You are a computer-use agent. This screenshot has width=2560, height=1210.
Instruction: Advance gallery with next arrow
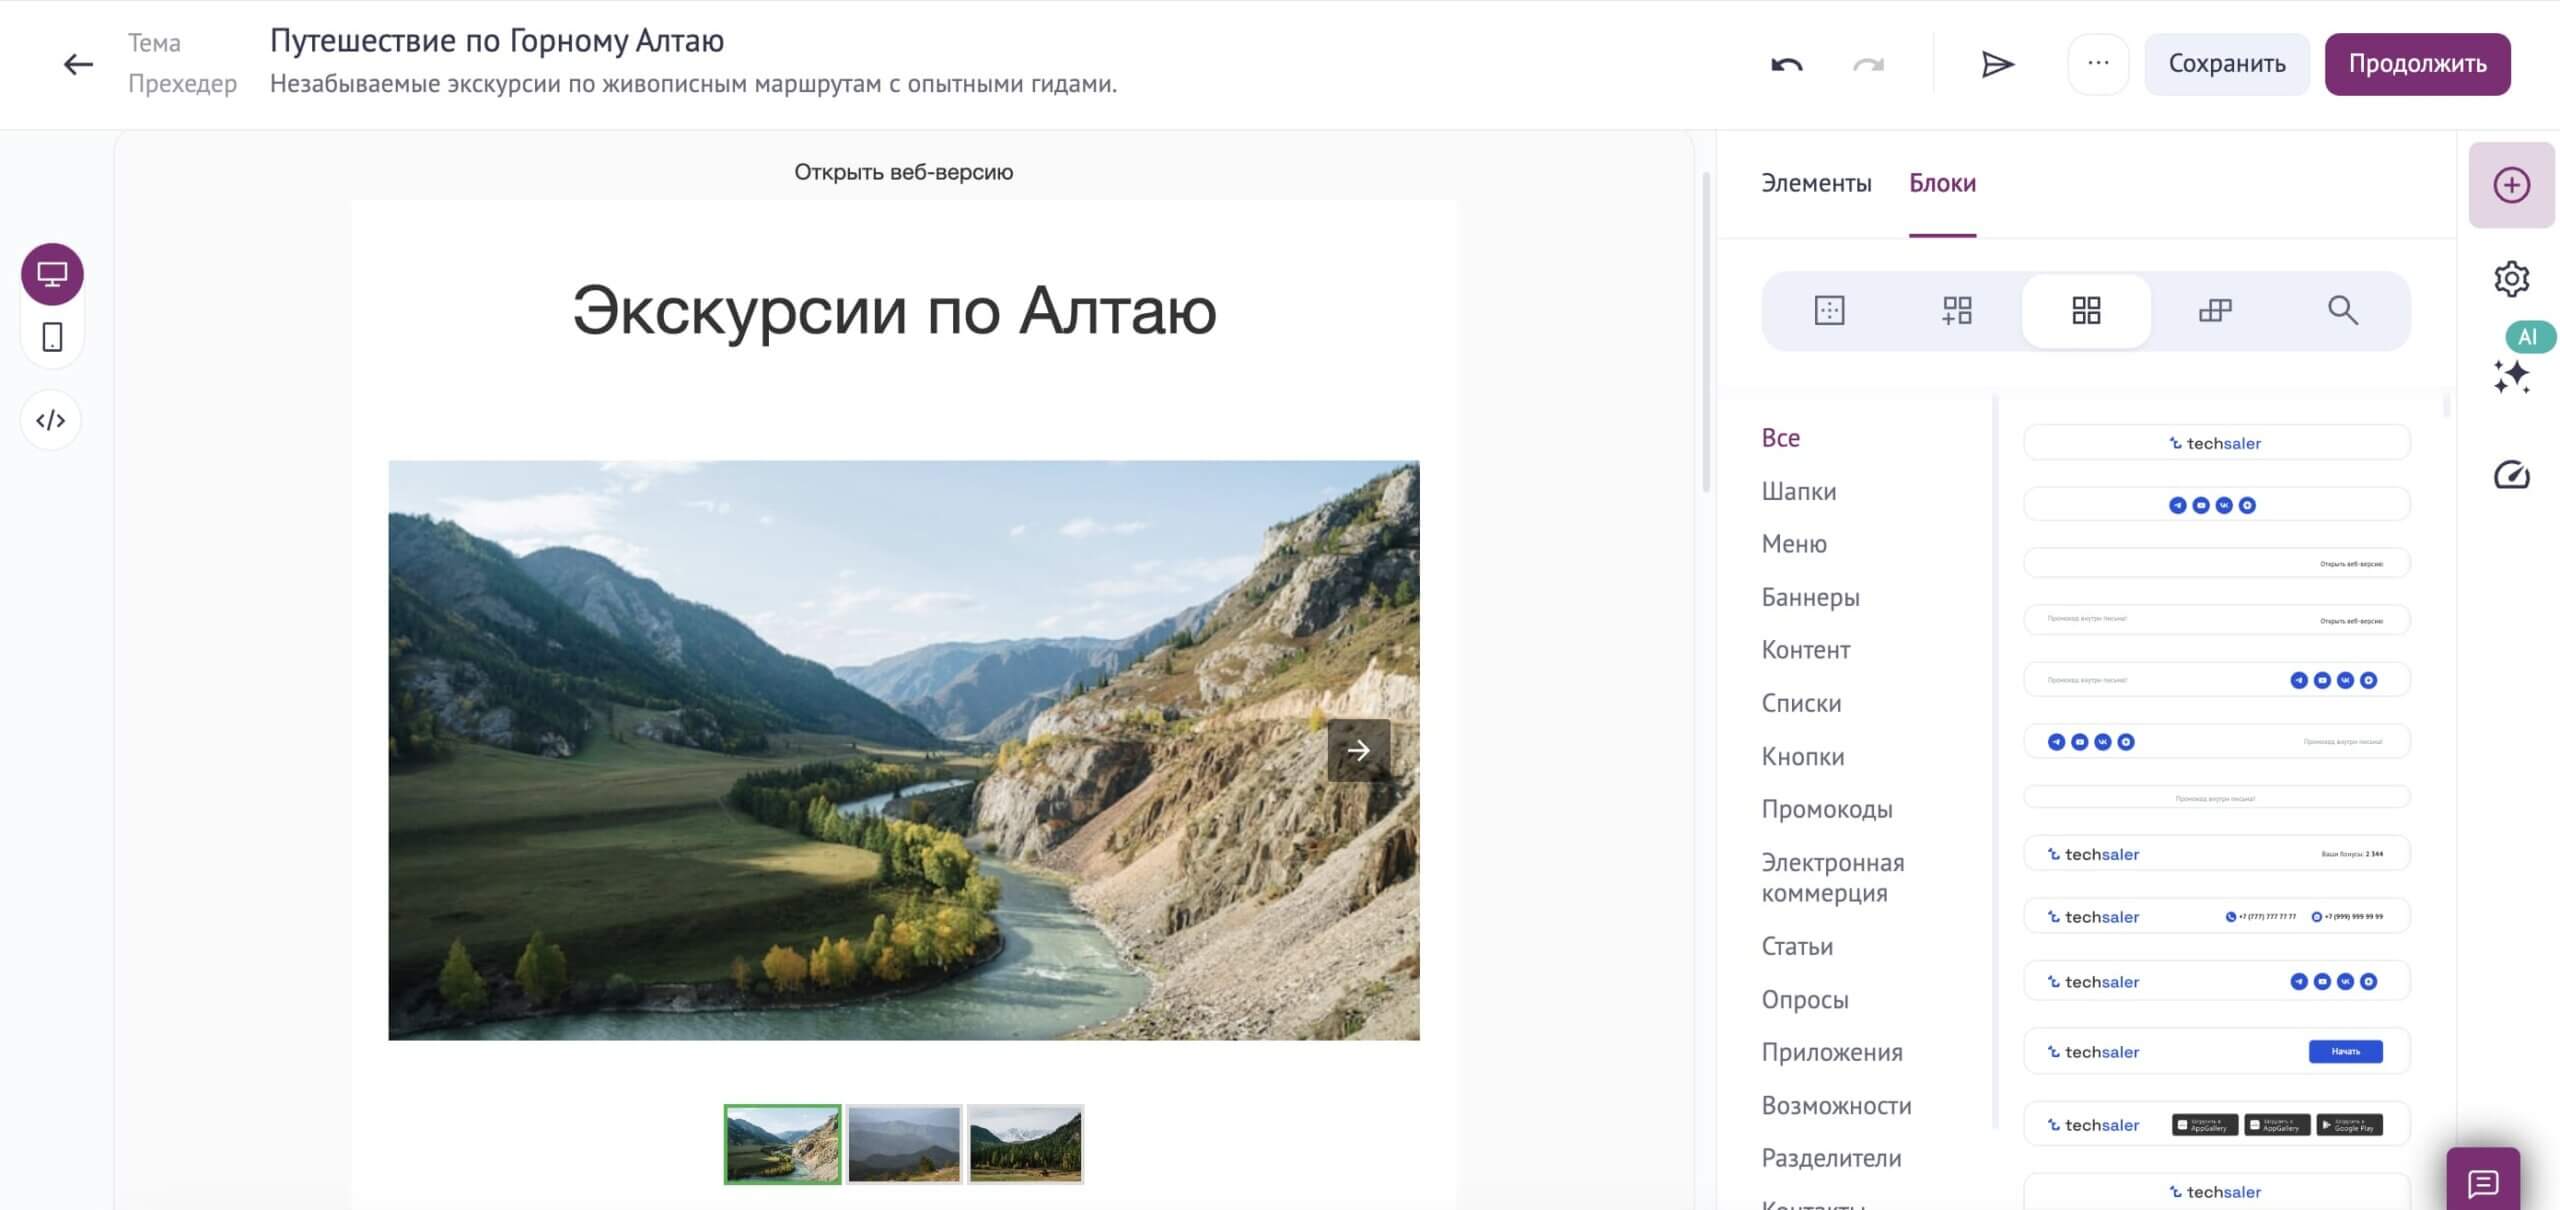click(x=1358, y=750)
